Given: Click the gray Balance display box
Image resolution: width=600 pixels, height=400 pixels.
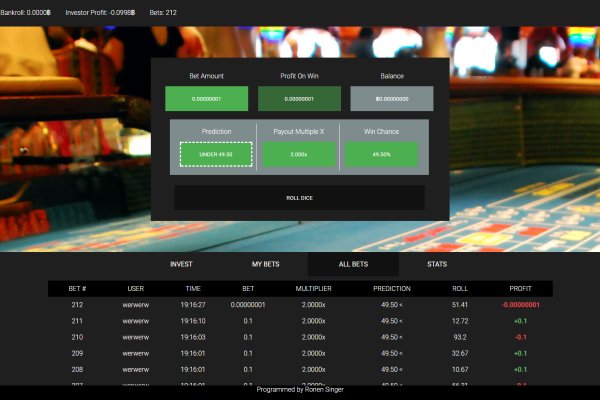Looking at the screenshot, I should (391, 99).
